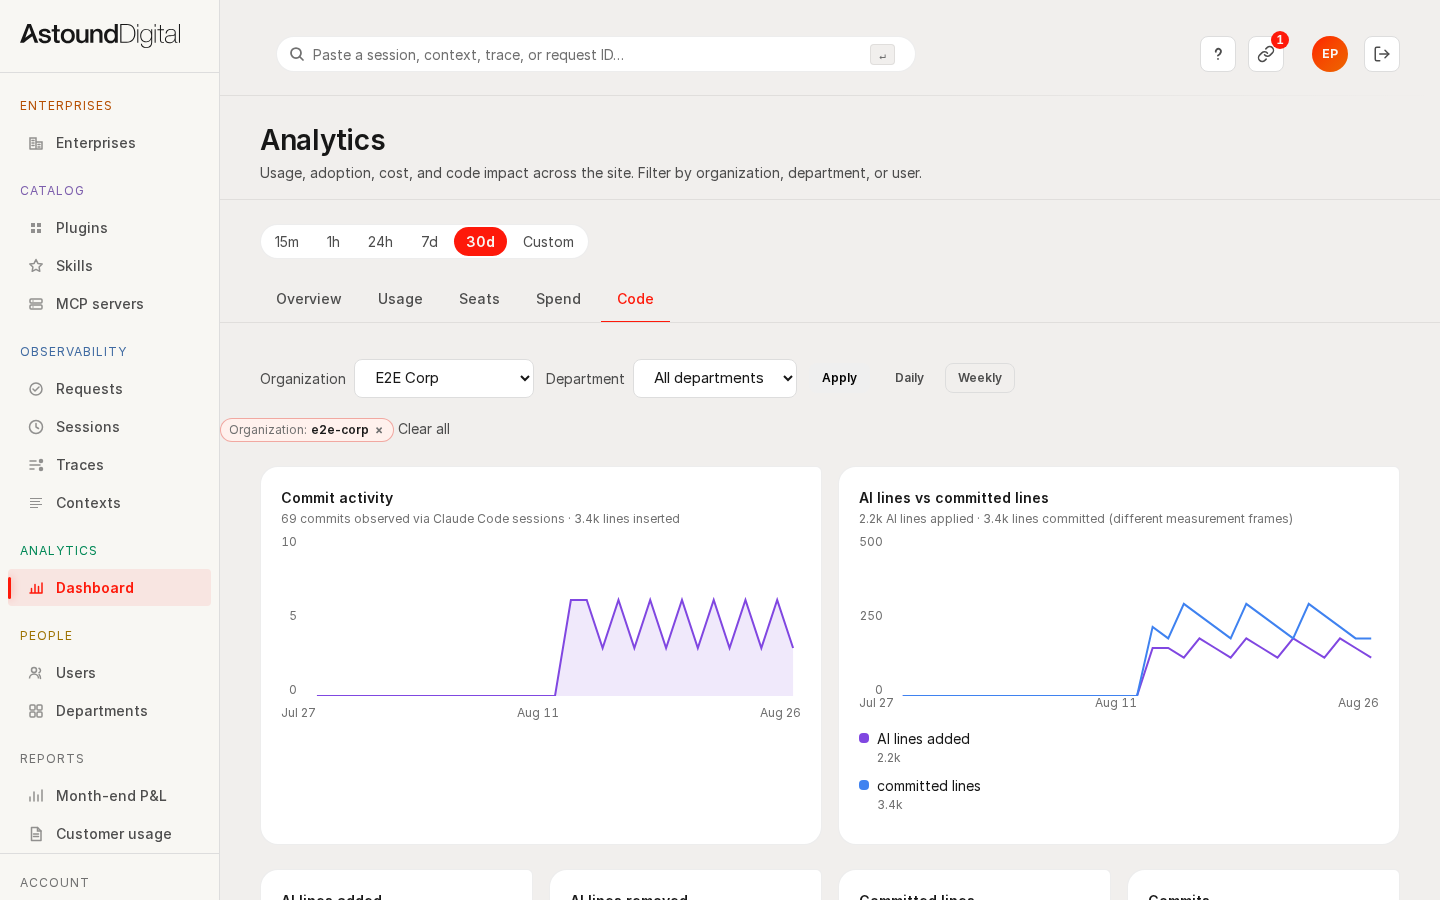The image size is (1440, 900).
Task: Click the enter key hint in search
Action: tap(882, 55)
